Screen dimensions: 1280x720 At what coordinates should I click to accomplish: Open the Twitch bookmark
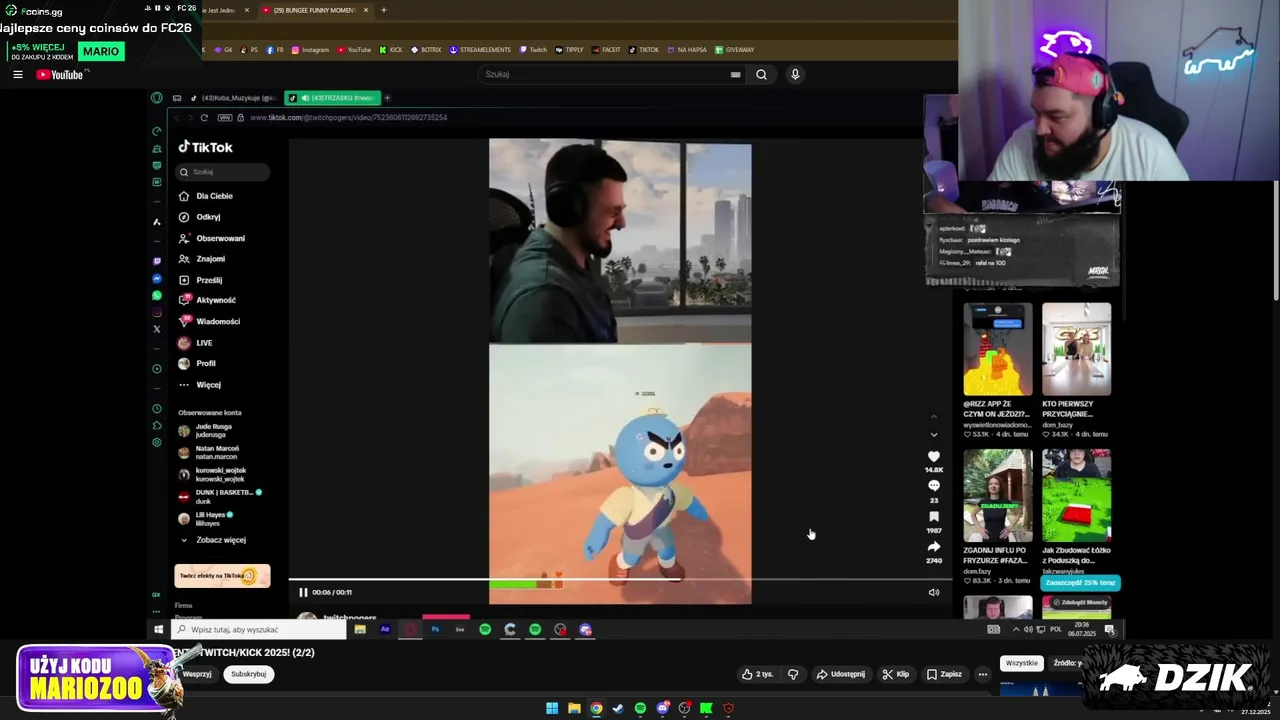tap(533, 50)
